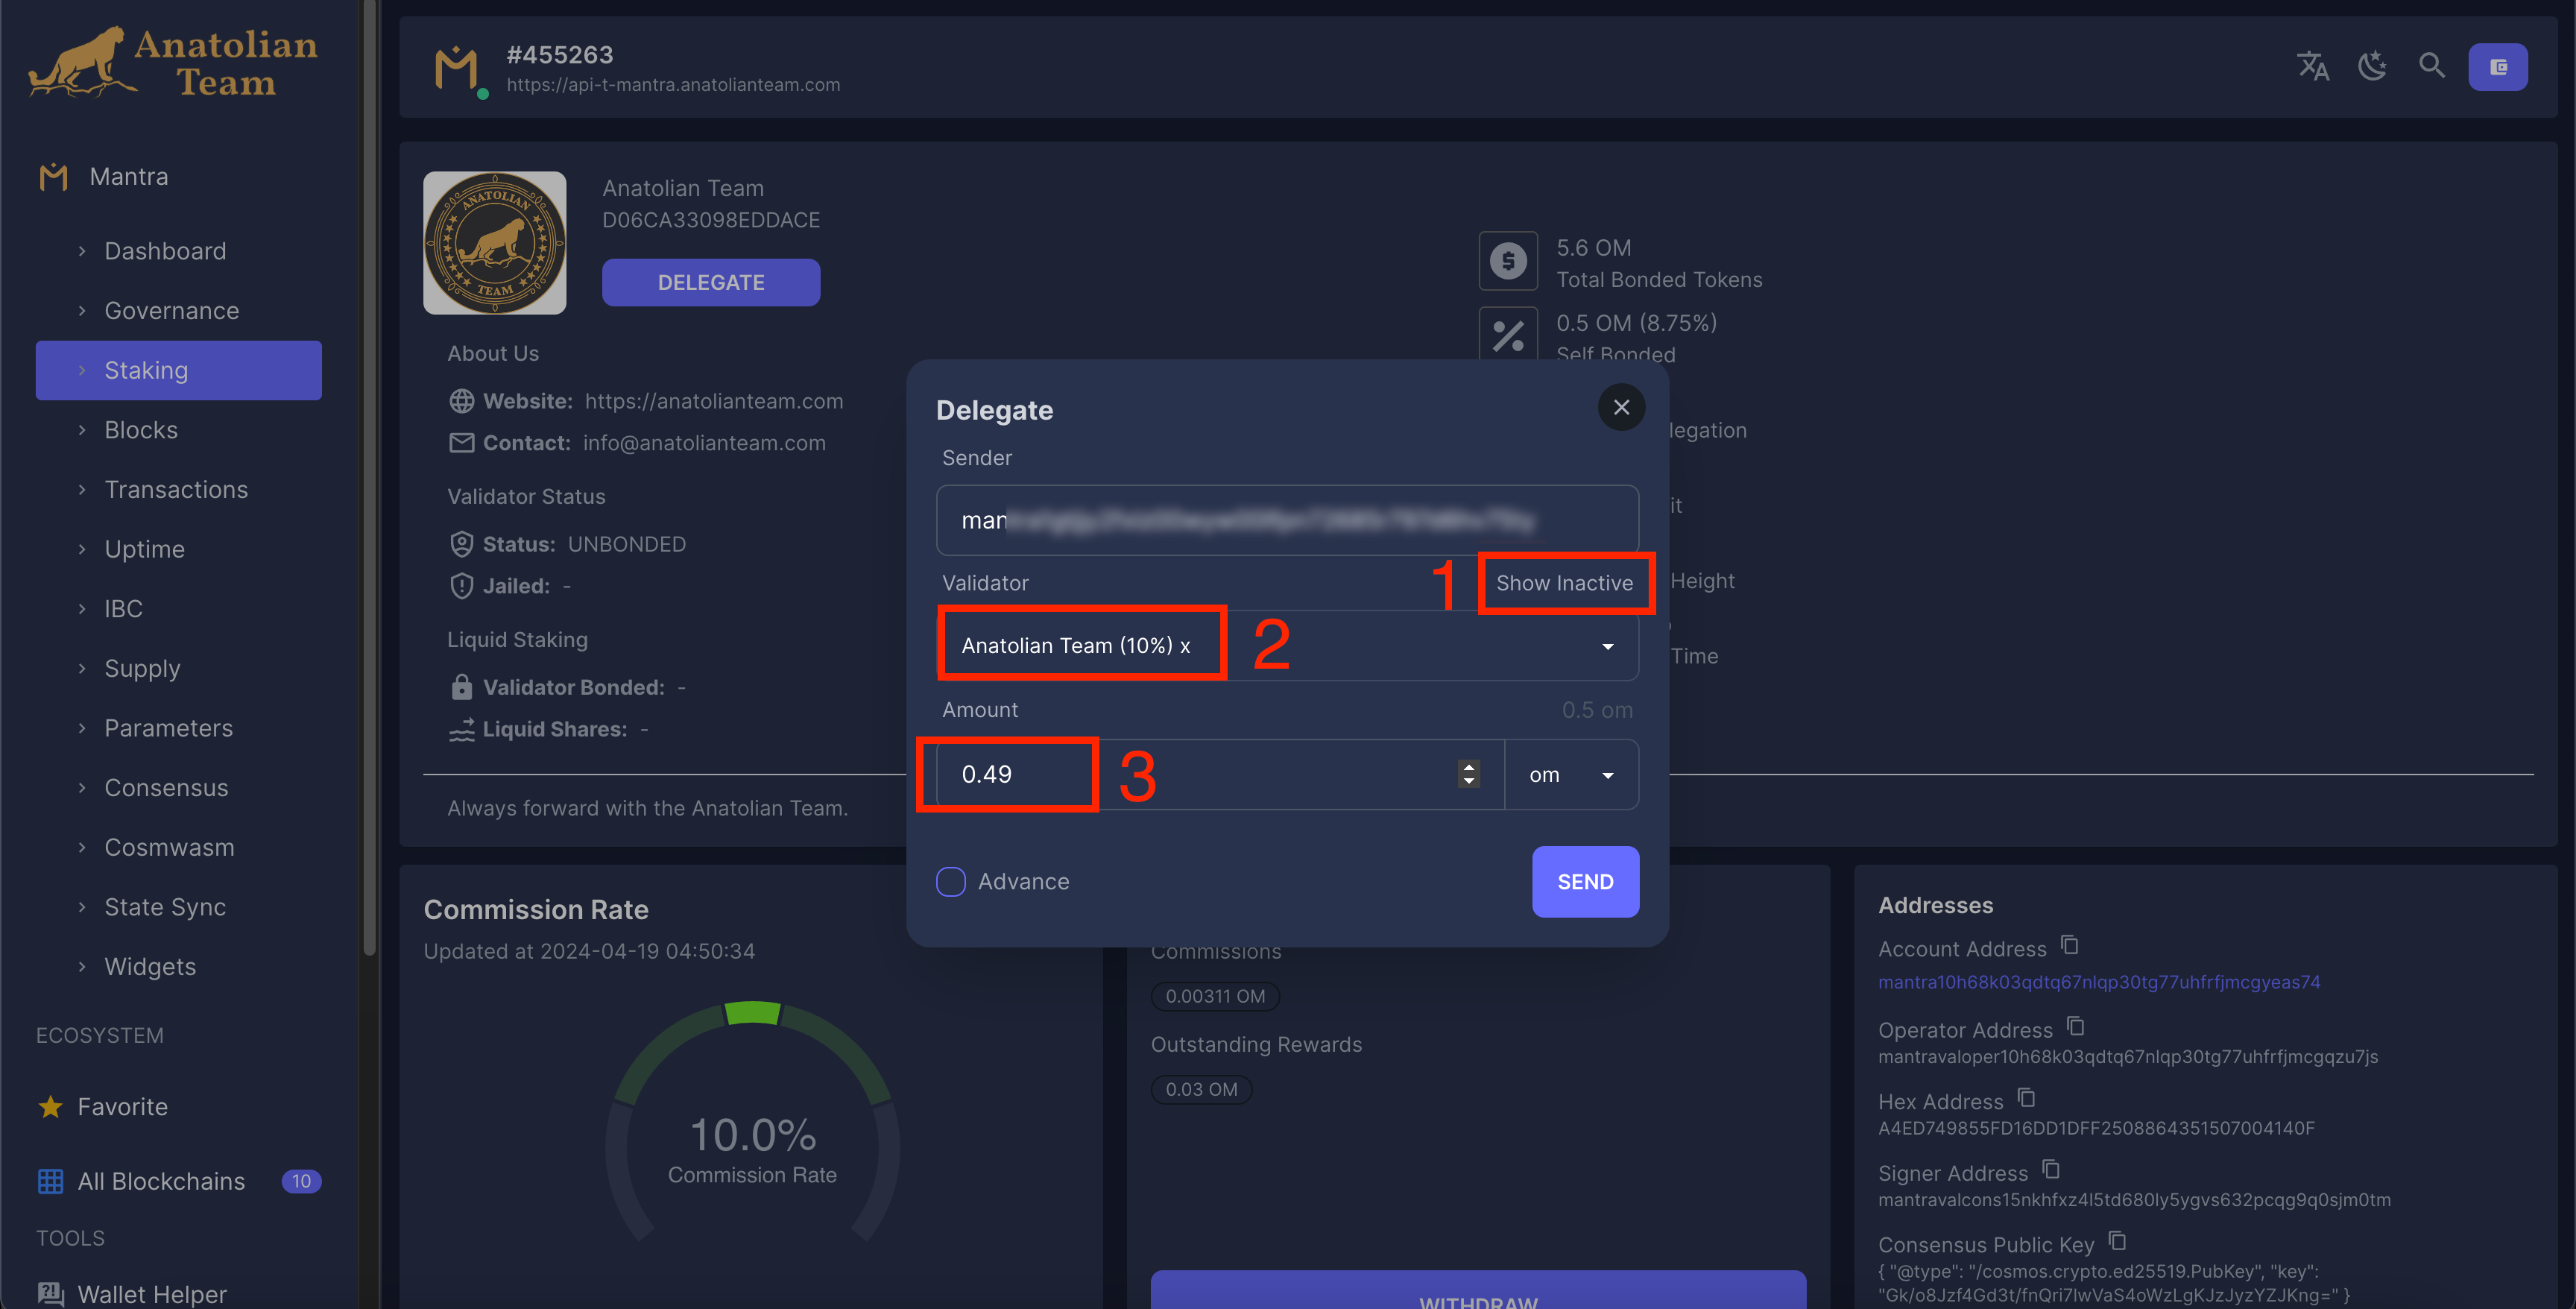Open the Governance menu item
The height and width of the screenshot is (1309, 2576).
click(x=179, y=311)
